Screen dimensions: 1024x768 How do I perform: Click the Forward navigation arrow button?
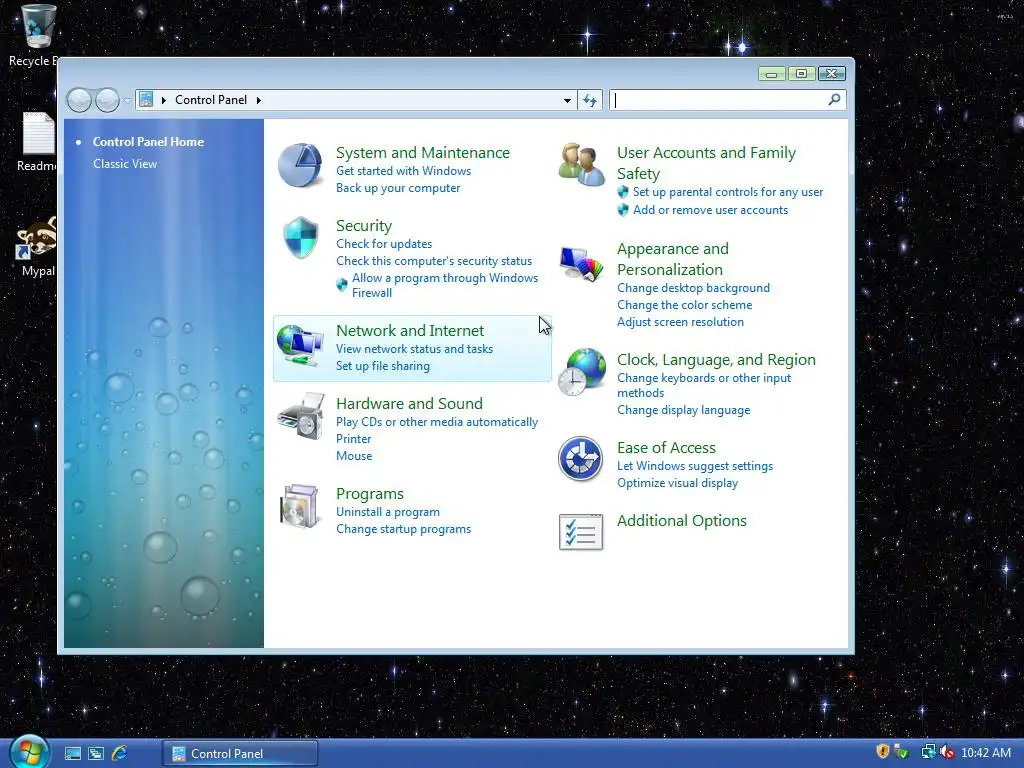107,100
